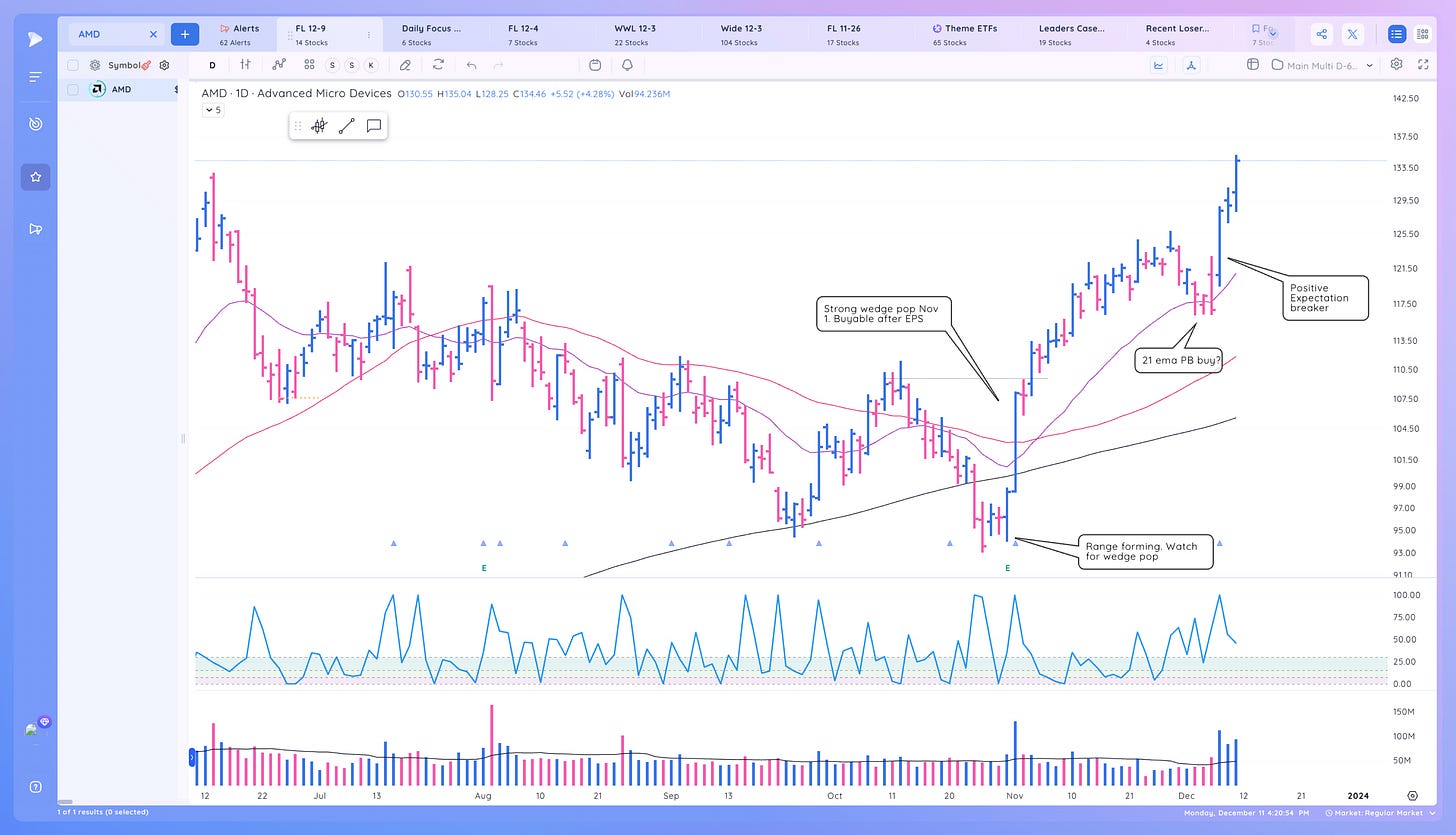Create alert with the bell icon
The image size is (1456, 835).
tap(628, 65)
